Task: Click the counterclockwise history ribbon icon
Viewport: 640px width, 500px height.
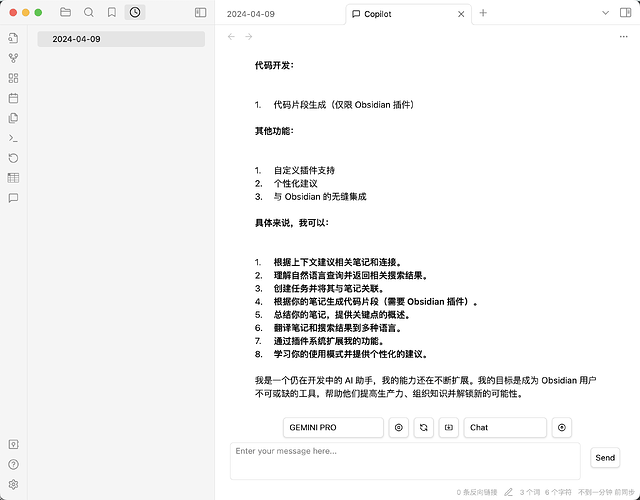Action: pos(13,158)
